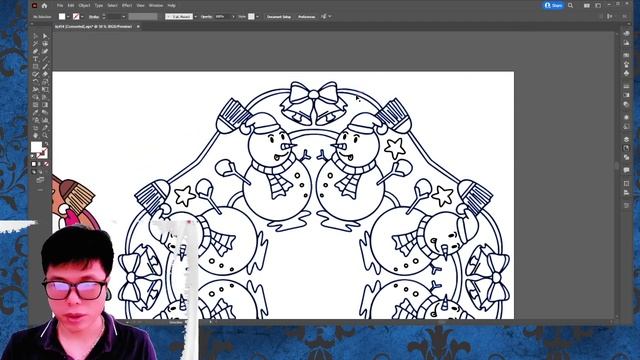640x360 pixels.
Task: Open the Layers panel icon
Action: pyautogui.click(x=627, y=139)
